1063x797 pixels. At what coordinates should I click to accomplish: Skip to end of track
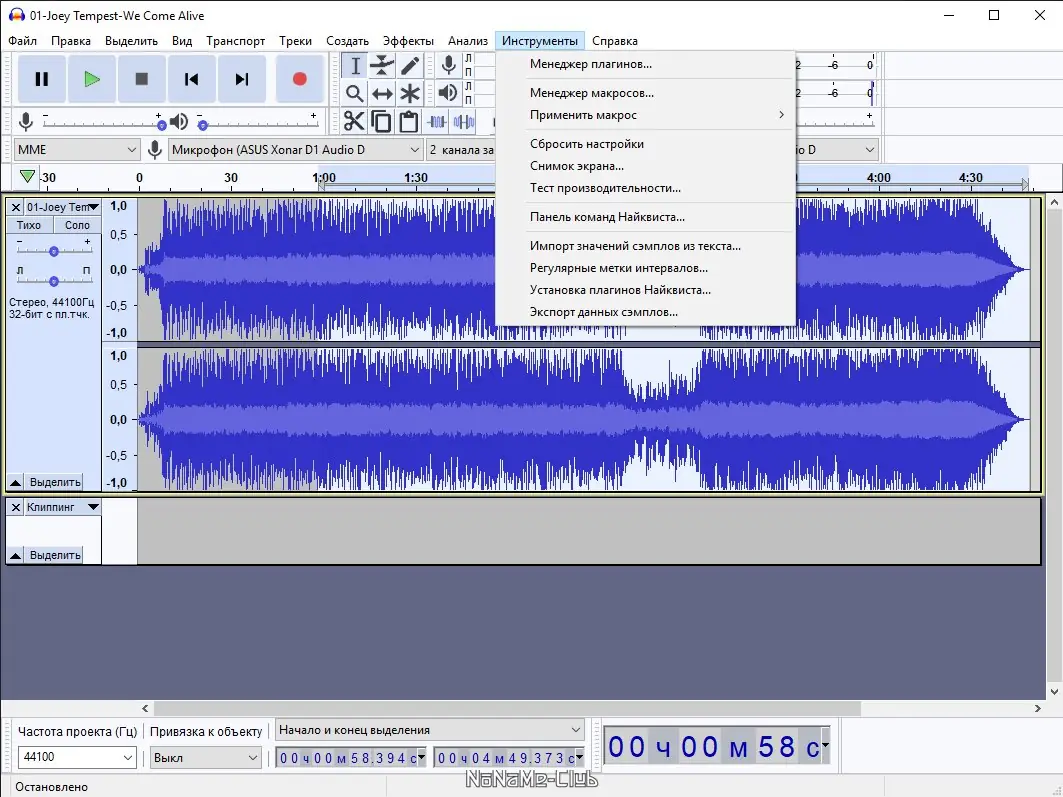pos(241,79)
